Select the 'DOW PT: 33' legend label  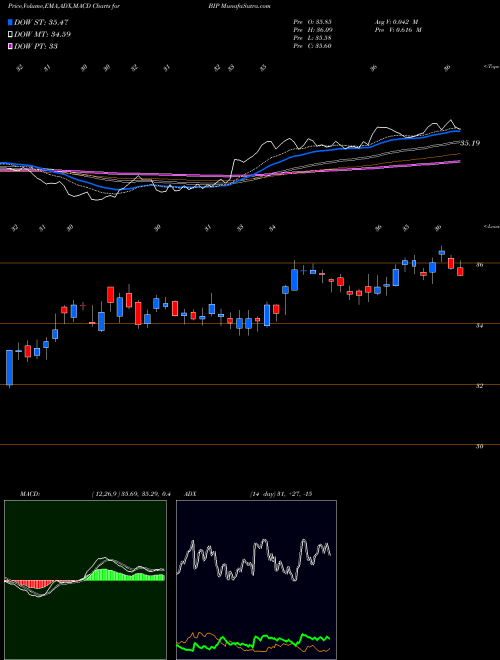tap(36, 46)
